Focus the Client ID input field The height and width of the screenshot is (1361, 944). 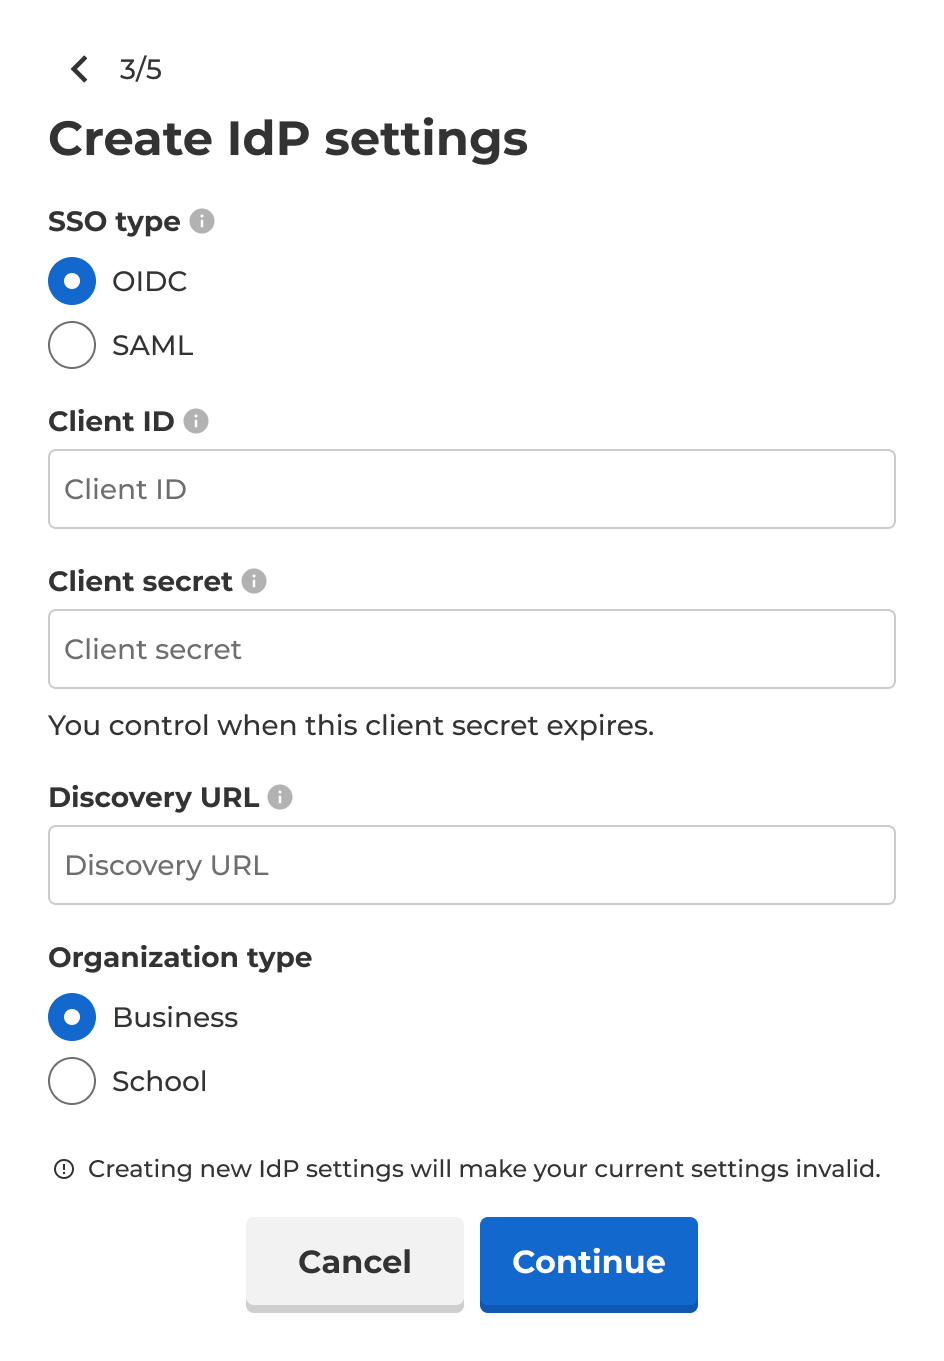[471, 489]
